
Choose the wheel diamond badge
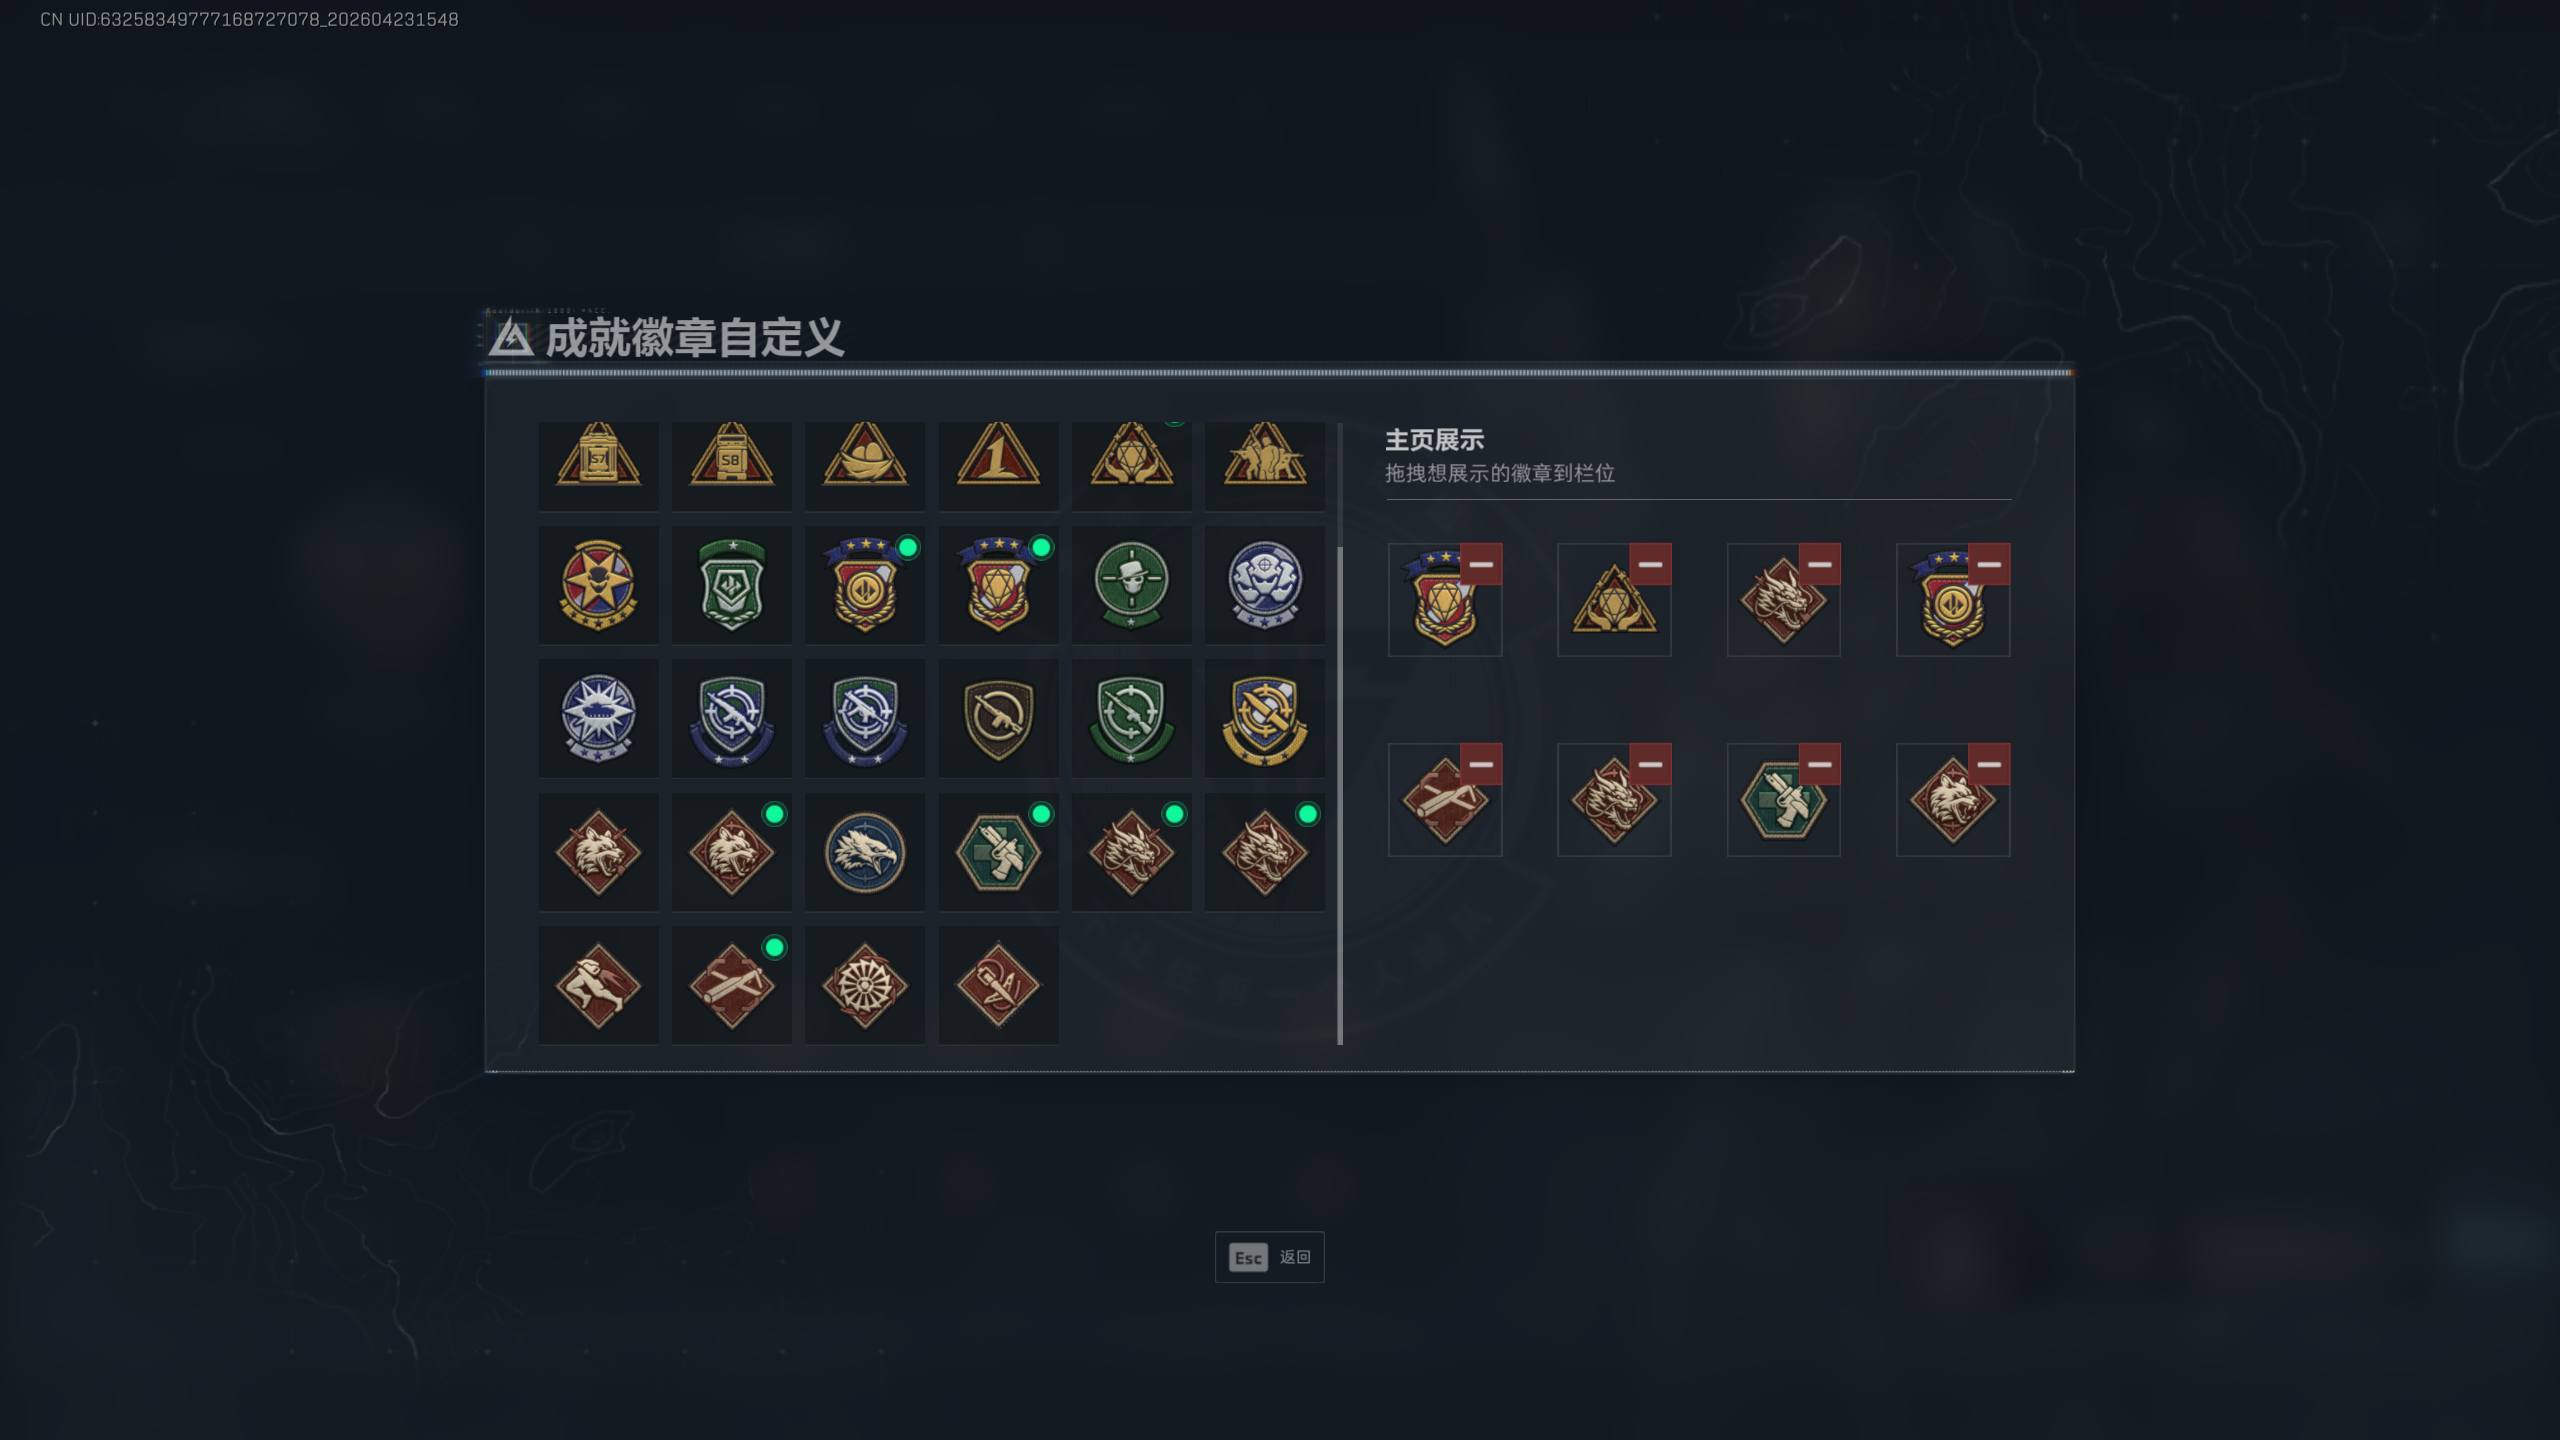[x=865, y=985]
